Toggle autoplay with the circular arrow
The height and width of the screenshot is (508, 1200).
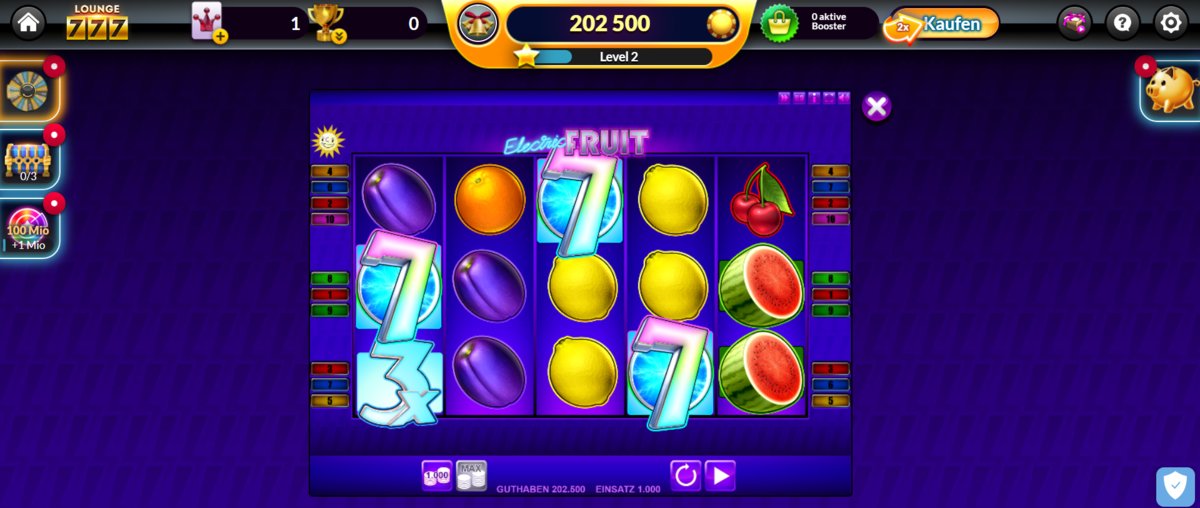point(686,475)
